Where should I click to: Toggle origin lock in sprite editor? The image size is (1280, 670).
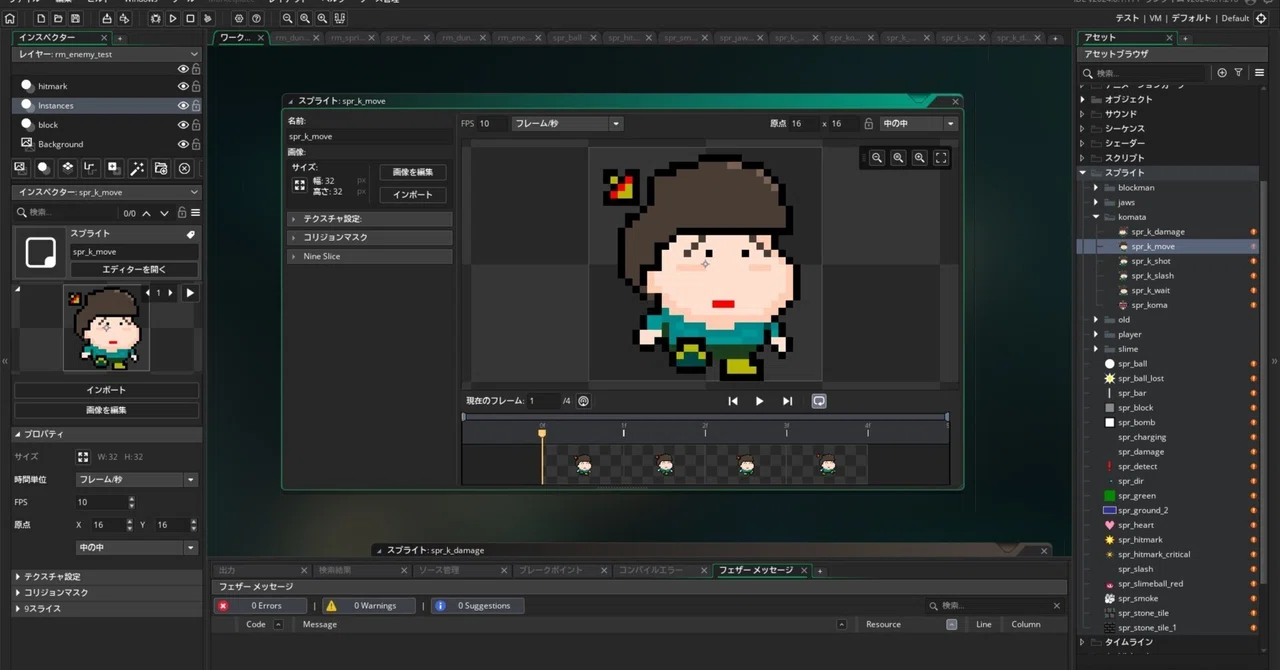[x=868, y=124]
